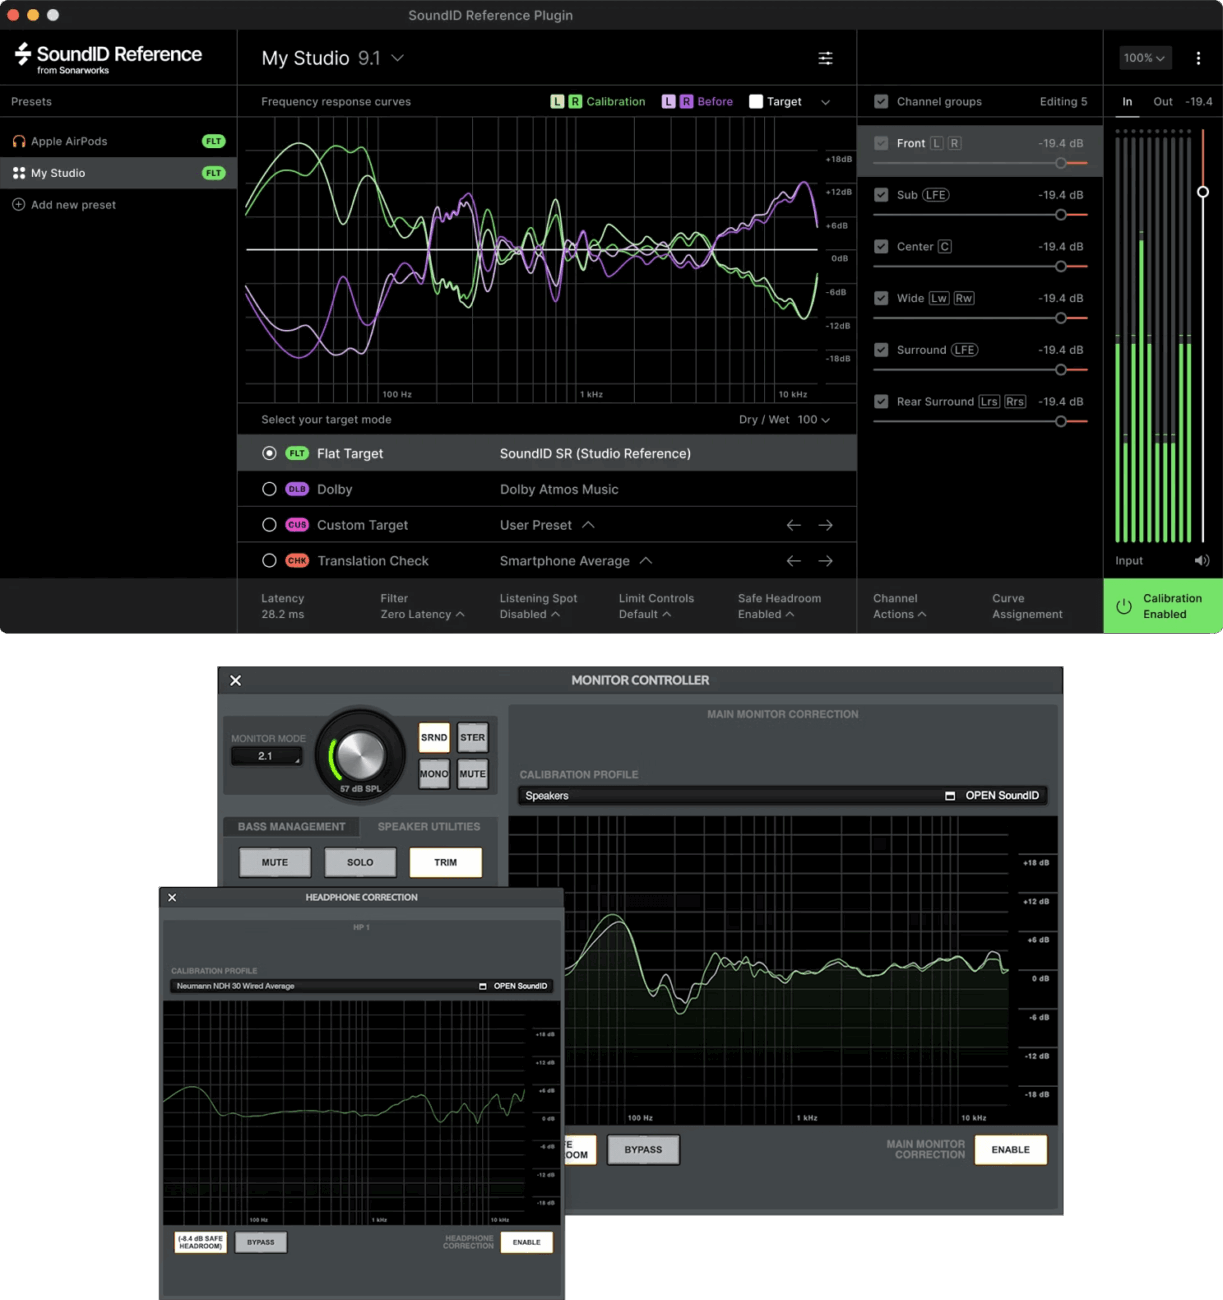The height and width of the screenshot is (1300, 1223).
Task: Toggle the Wide Lw Rw channel checkbox
Action: coord(881,298)
